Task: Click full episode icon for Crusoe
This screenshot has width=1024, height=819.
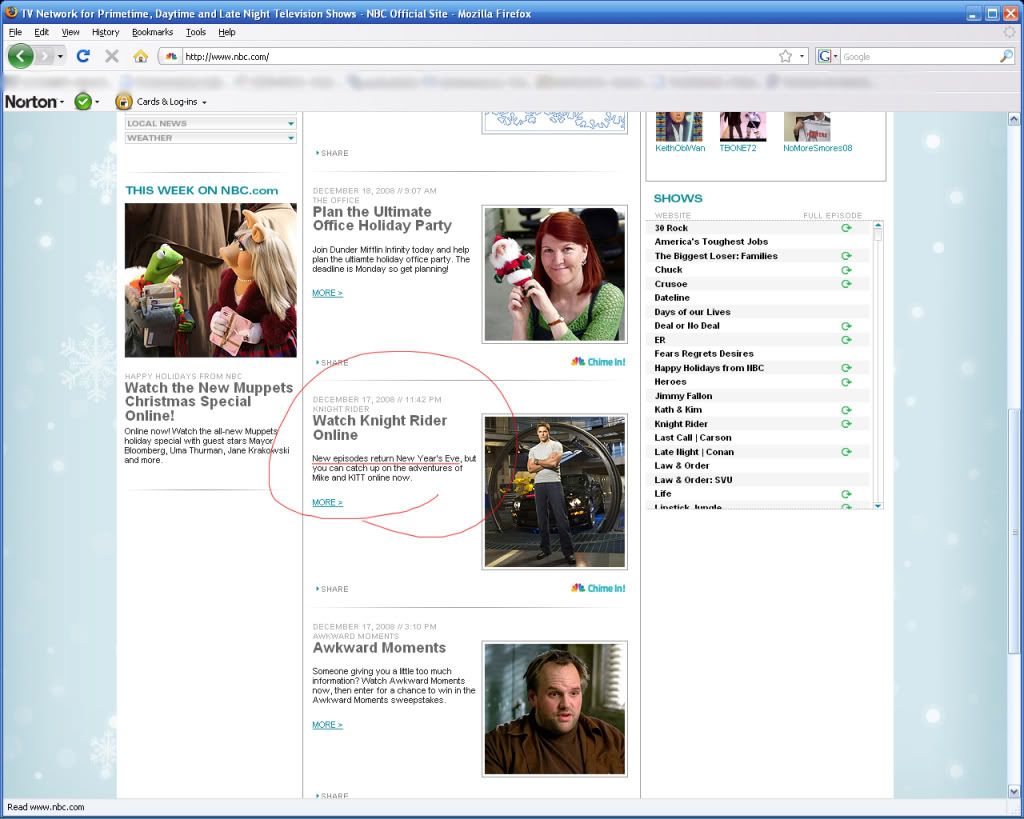Action: click(846, 284)
